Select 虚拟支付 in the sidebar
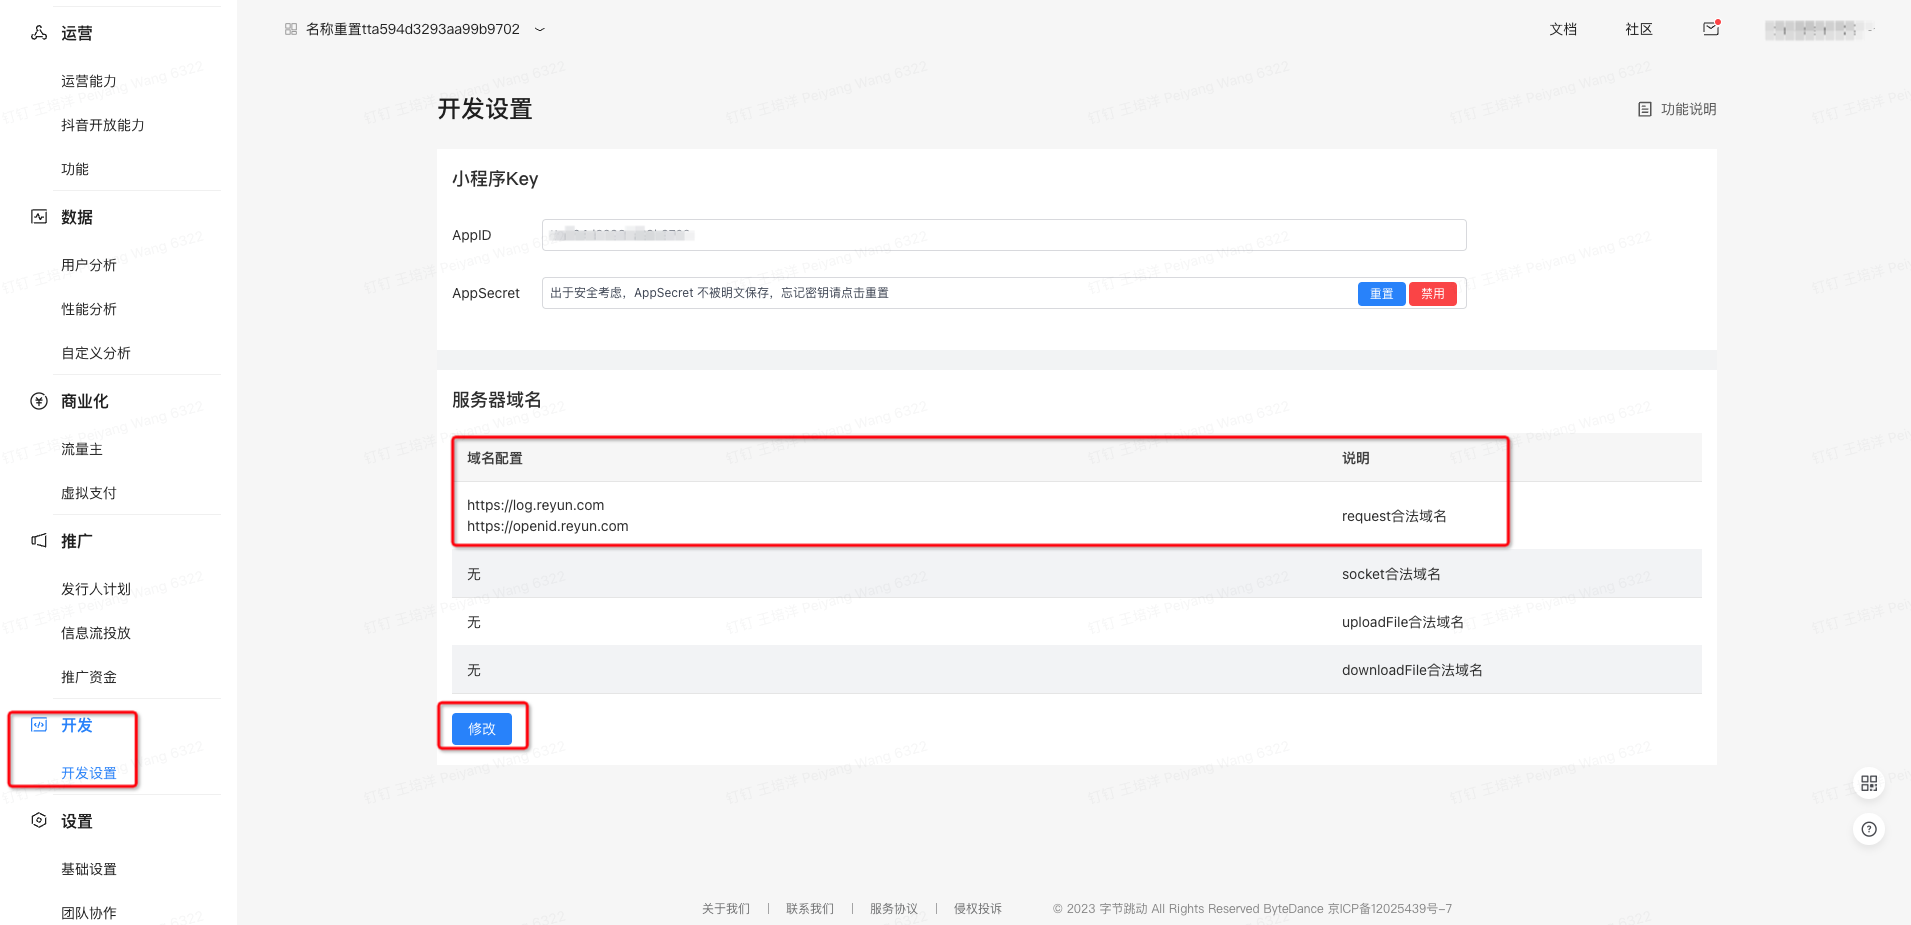Screen dimensions: 1911x925 pos(89,493)
